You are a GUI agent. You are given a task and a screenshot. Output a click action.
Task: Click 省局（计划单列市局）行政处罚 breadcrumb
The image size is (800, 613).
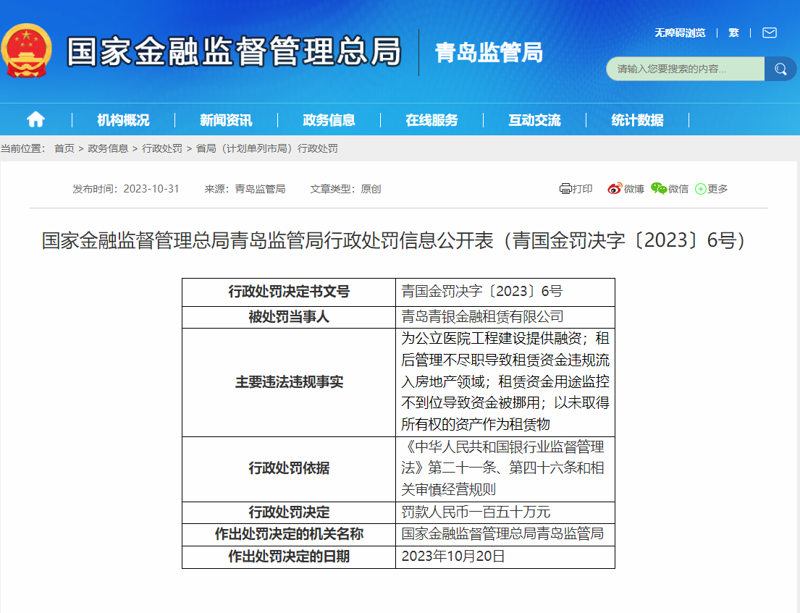[267, 149]
